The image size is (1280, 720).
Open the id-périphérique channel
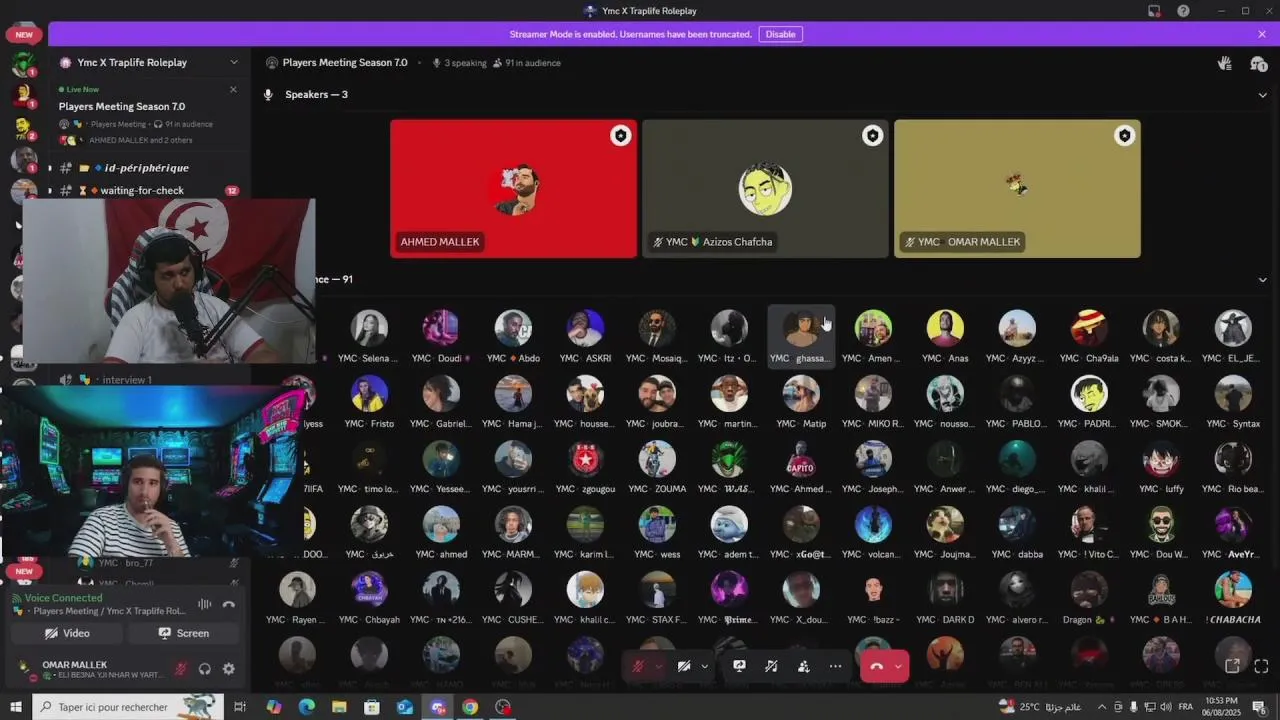click(146, 168)
